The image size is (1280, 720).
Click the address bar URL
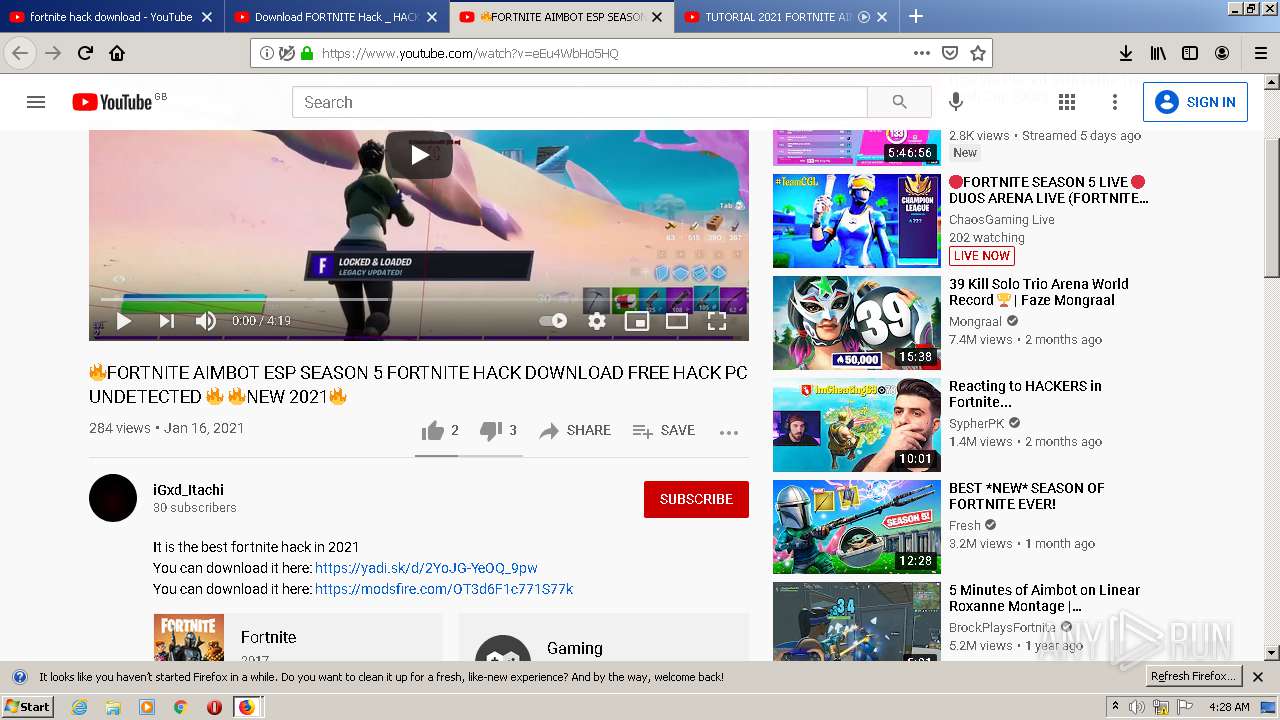(470, 53)
